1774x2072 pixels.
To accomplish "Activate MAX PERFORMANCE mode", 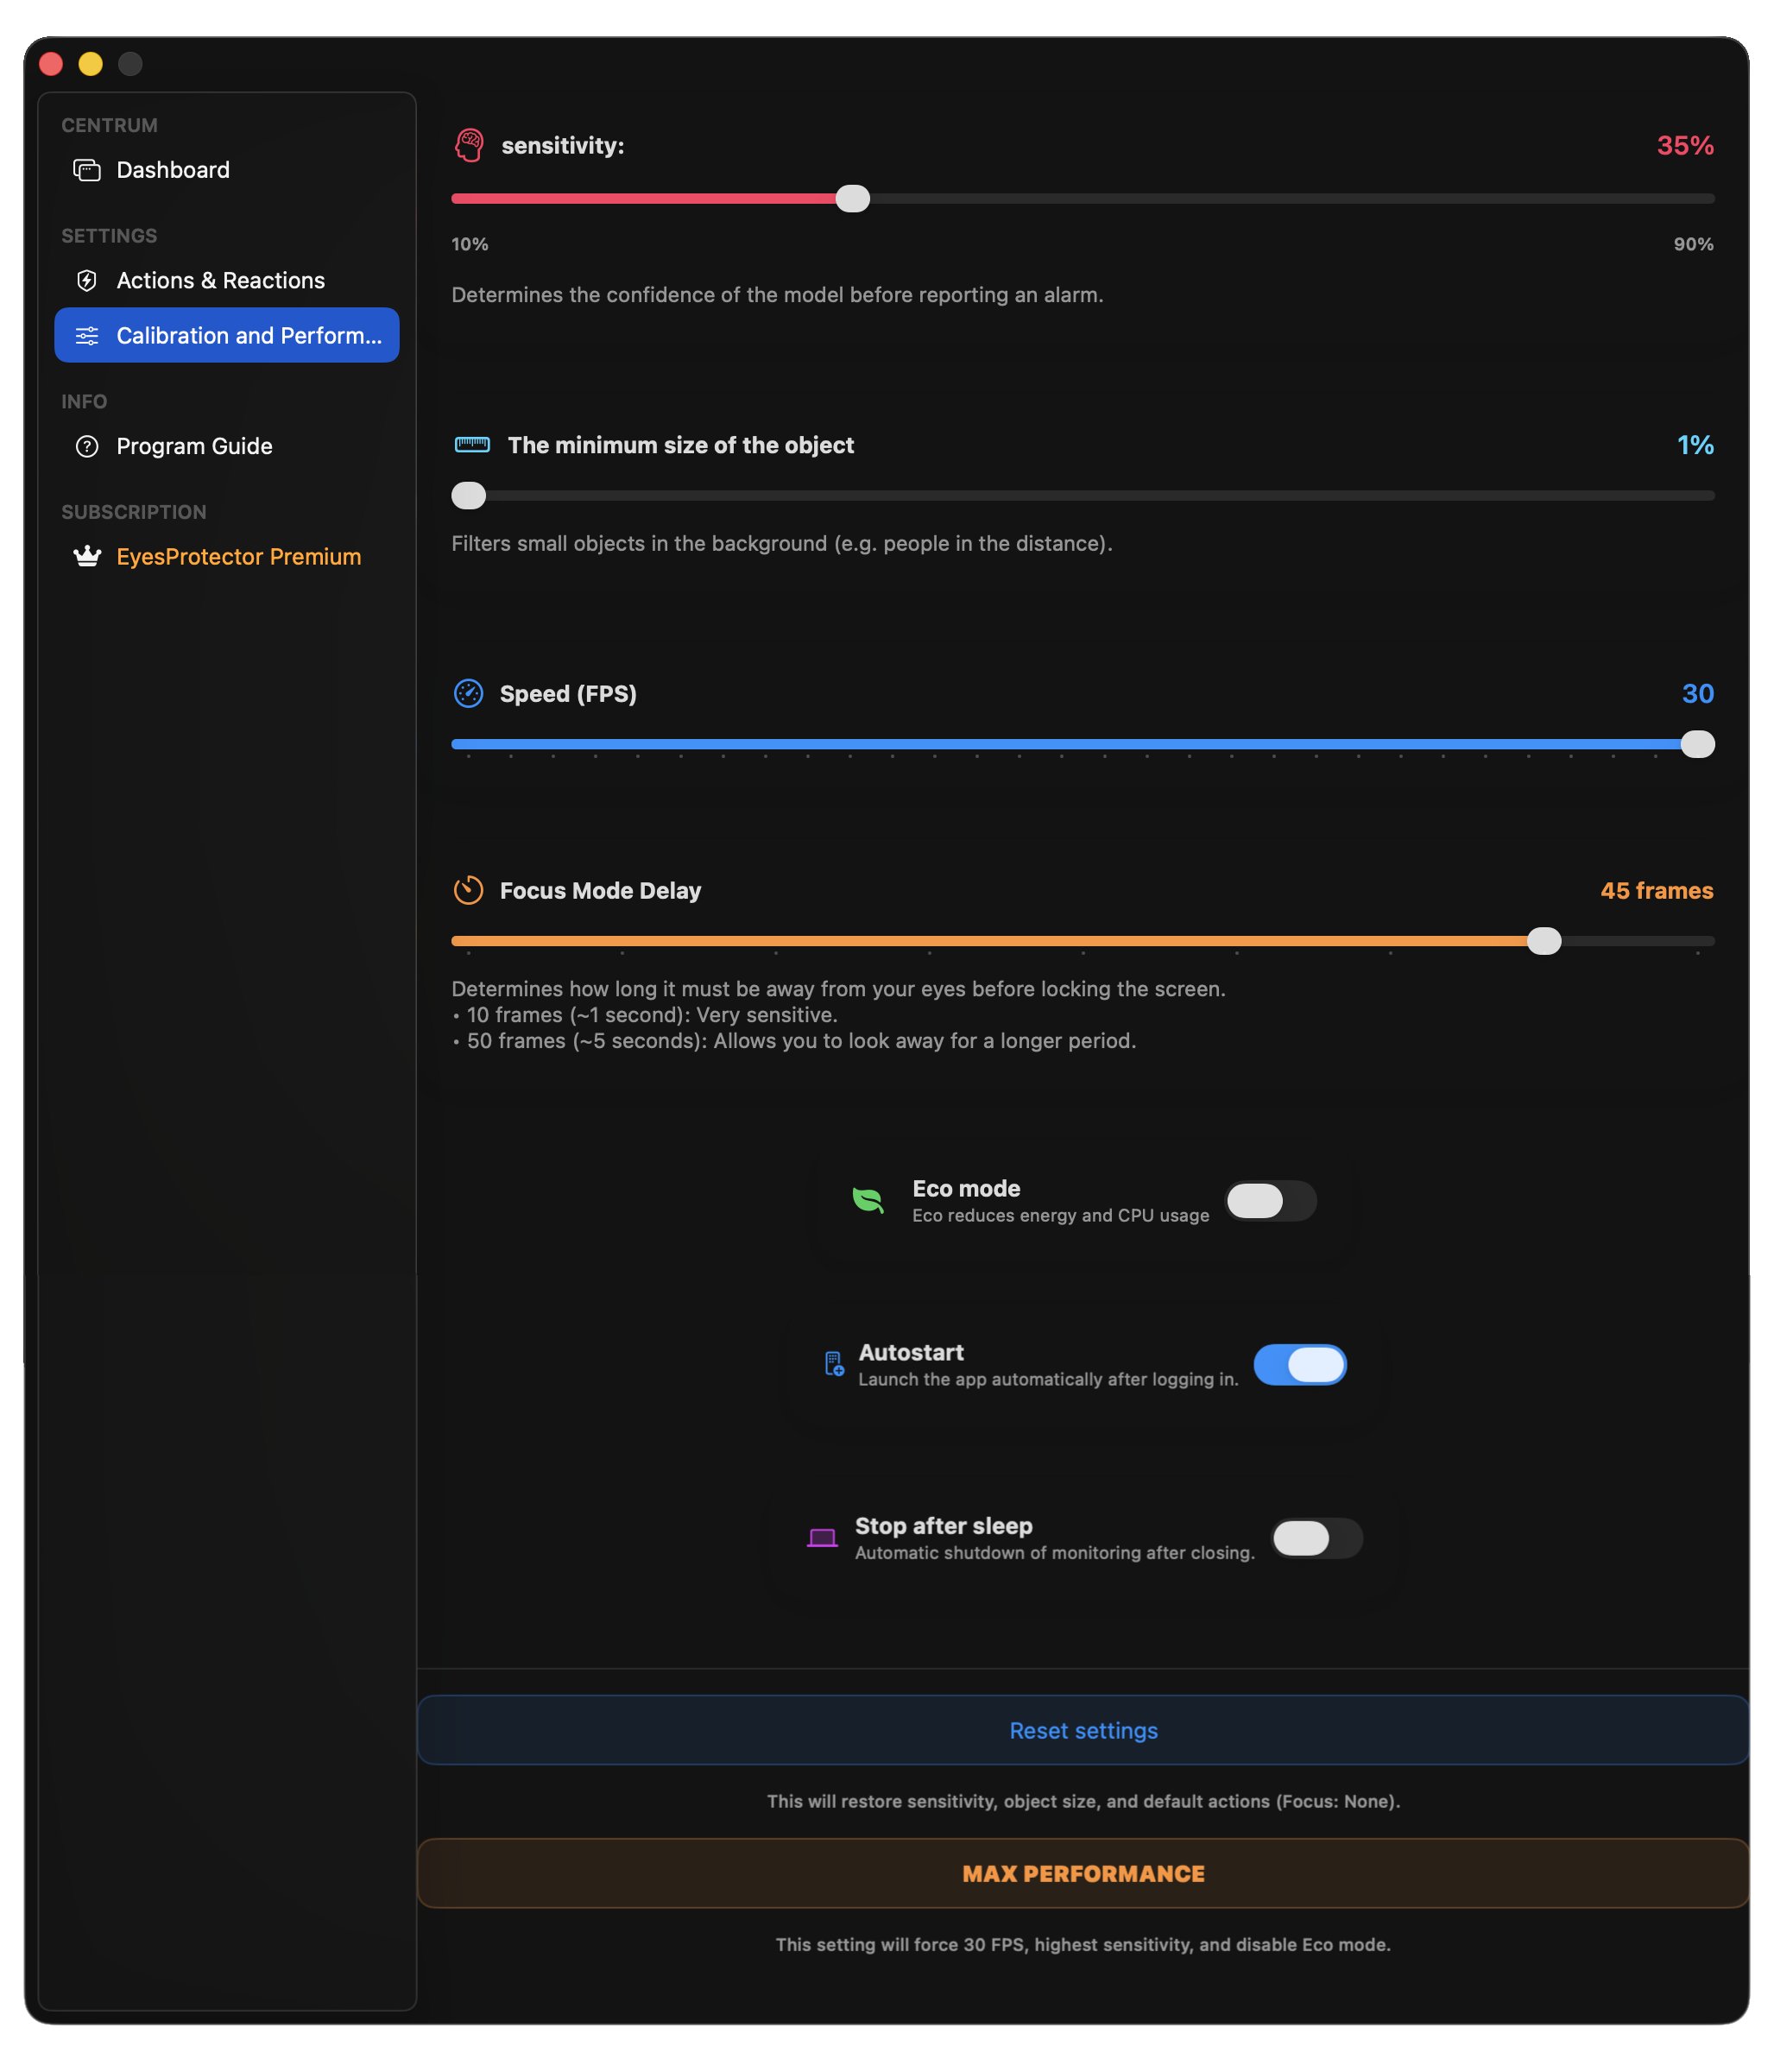I will 1083,1873.
